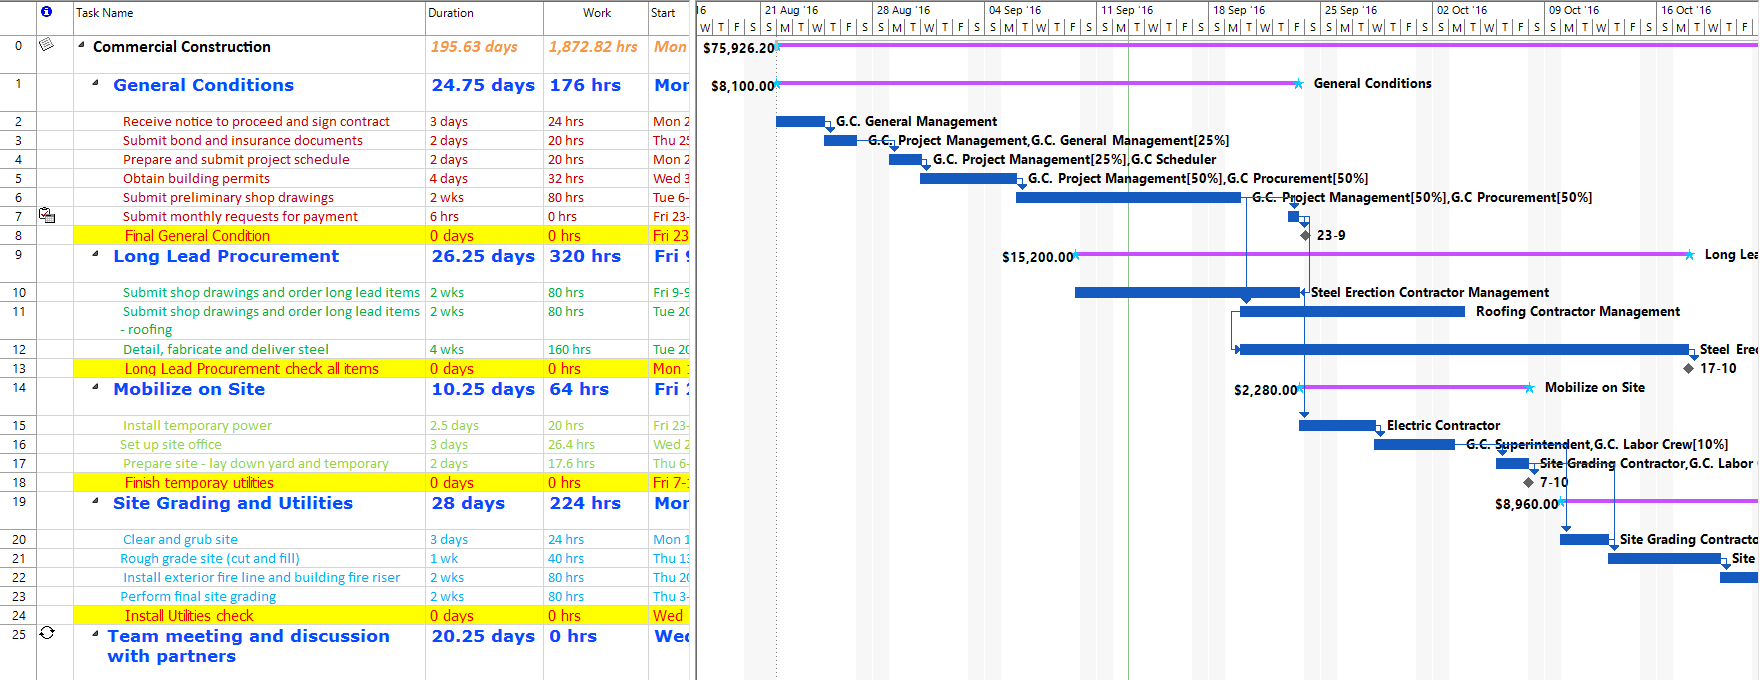Click the Mobilize on Site purple summary bar

point(1414,387)
